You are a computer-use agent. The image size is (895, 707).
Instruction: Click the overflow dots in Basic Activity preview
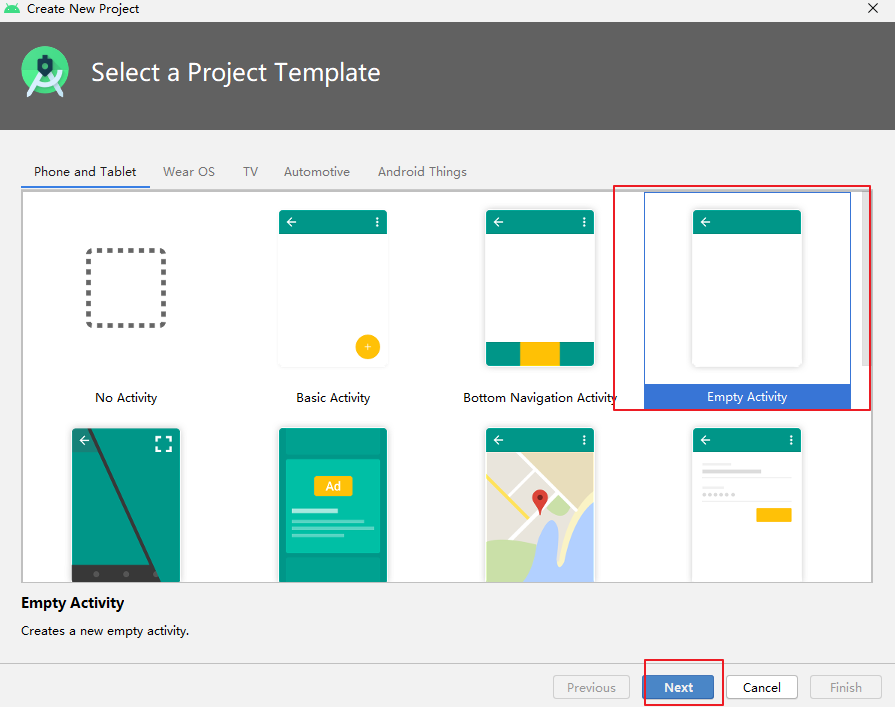coord(377,222)
